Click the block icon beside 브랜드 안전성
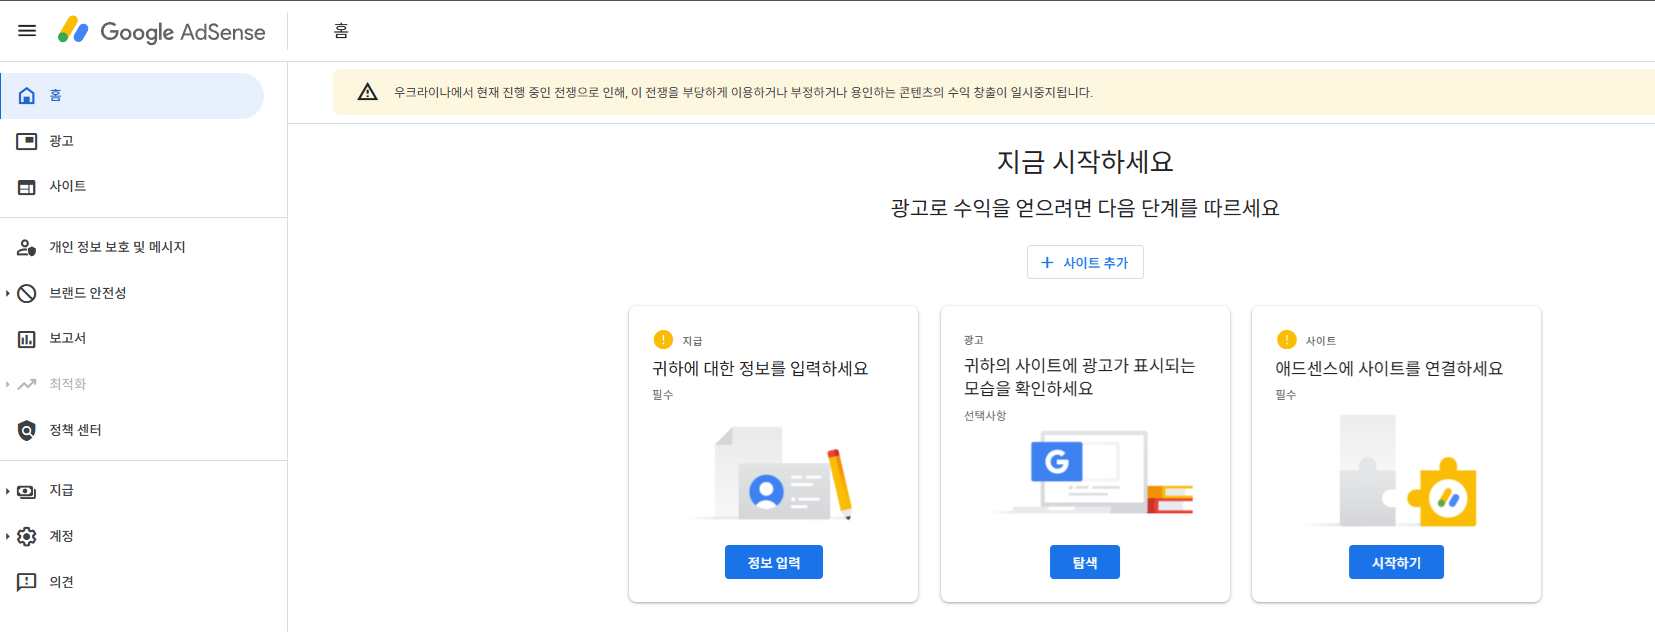 point(27,293)
